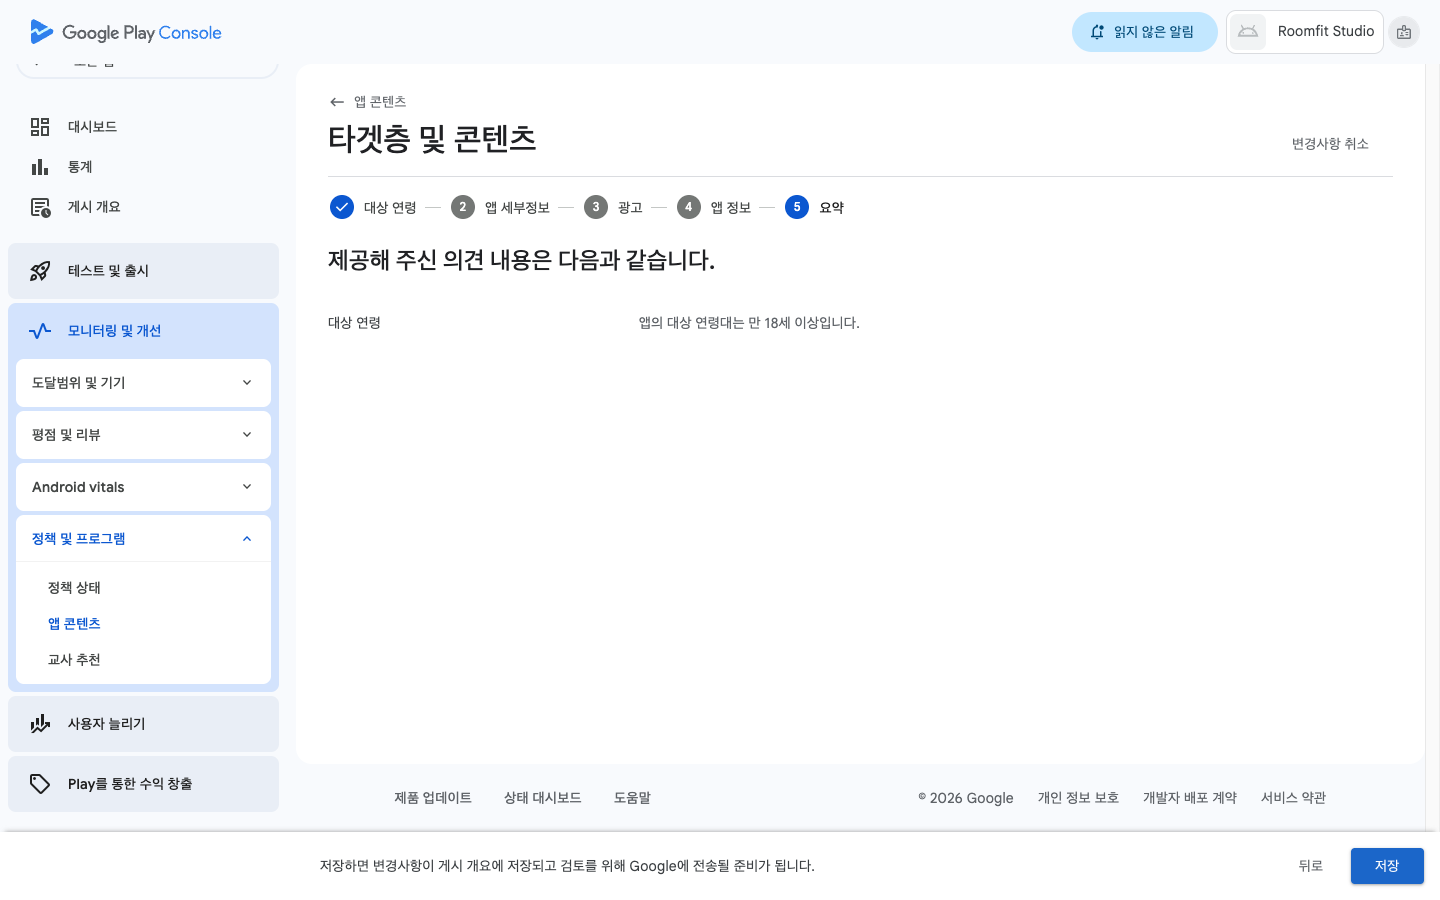Click 변경사항 취소 to discard changes
Screen dimensions: 1440x900
pos(1329,144)
